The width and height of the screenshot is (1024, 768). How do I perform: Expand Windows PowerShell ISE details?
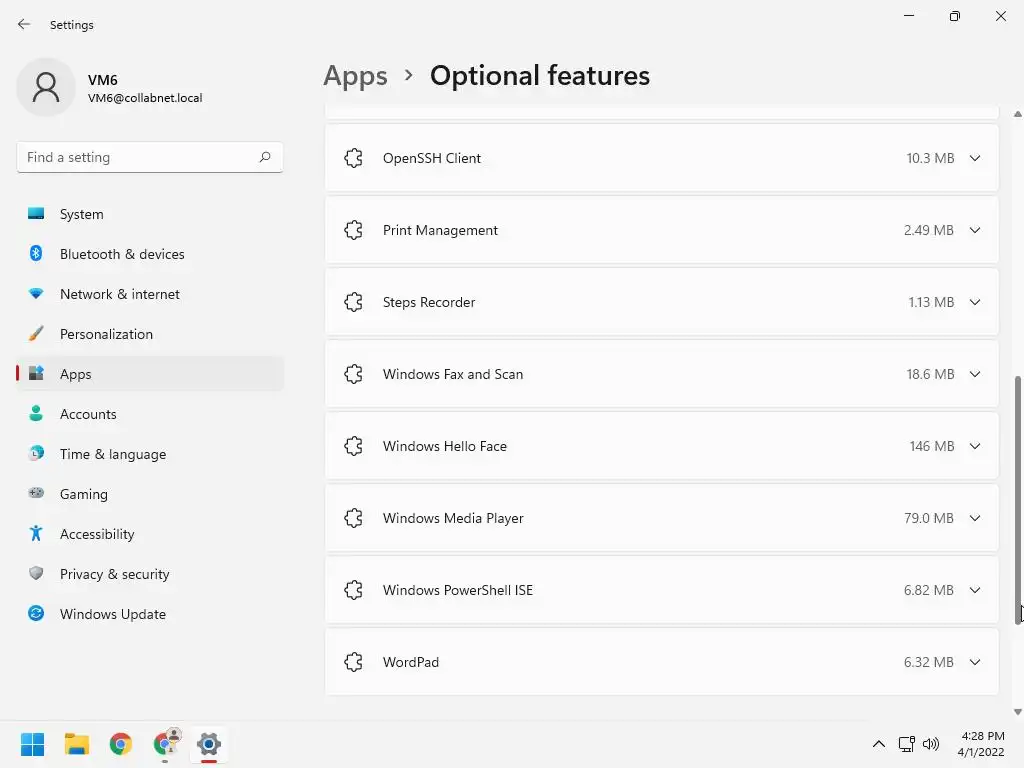(x=975, y=590)
